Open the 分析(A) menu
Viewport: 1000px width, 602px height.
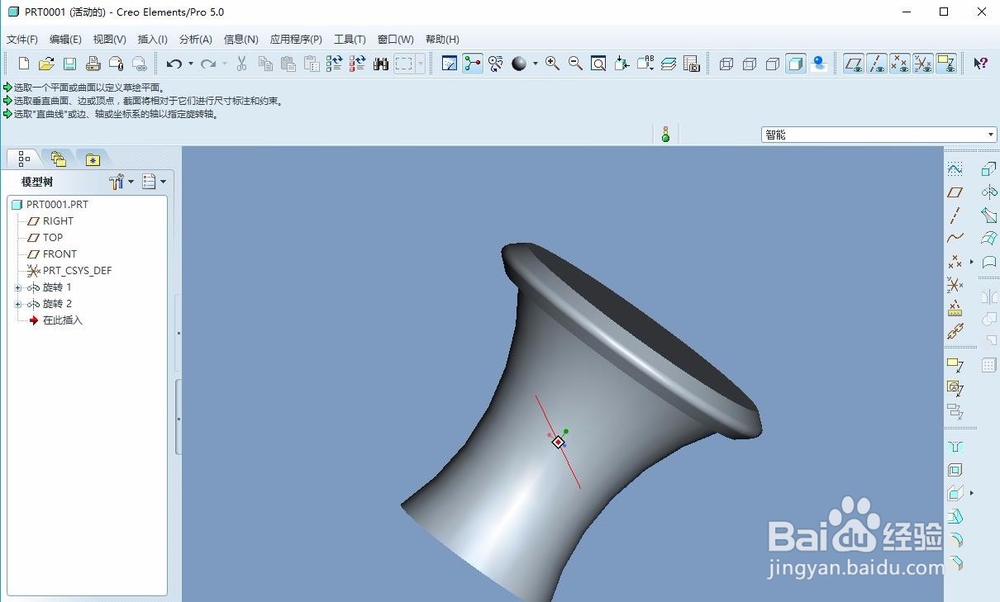tap(195, 40)
